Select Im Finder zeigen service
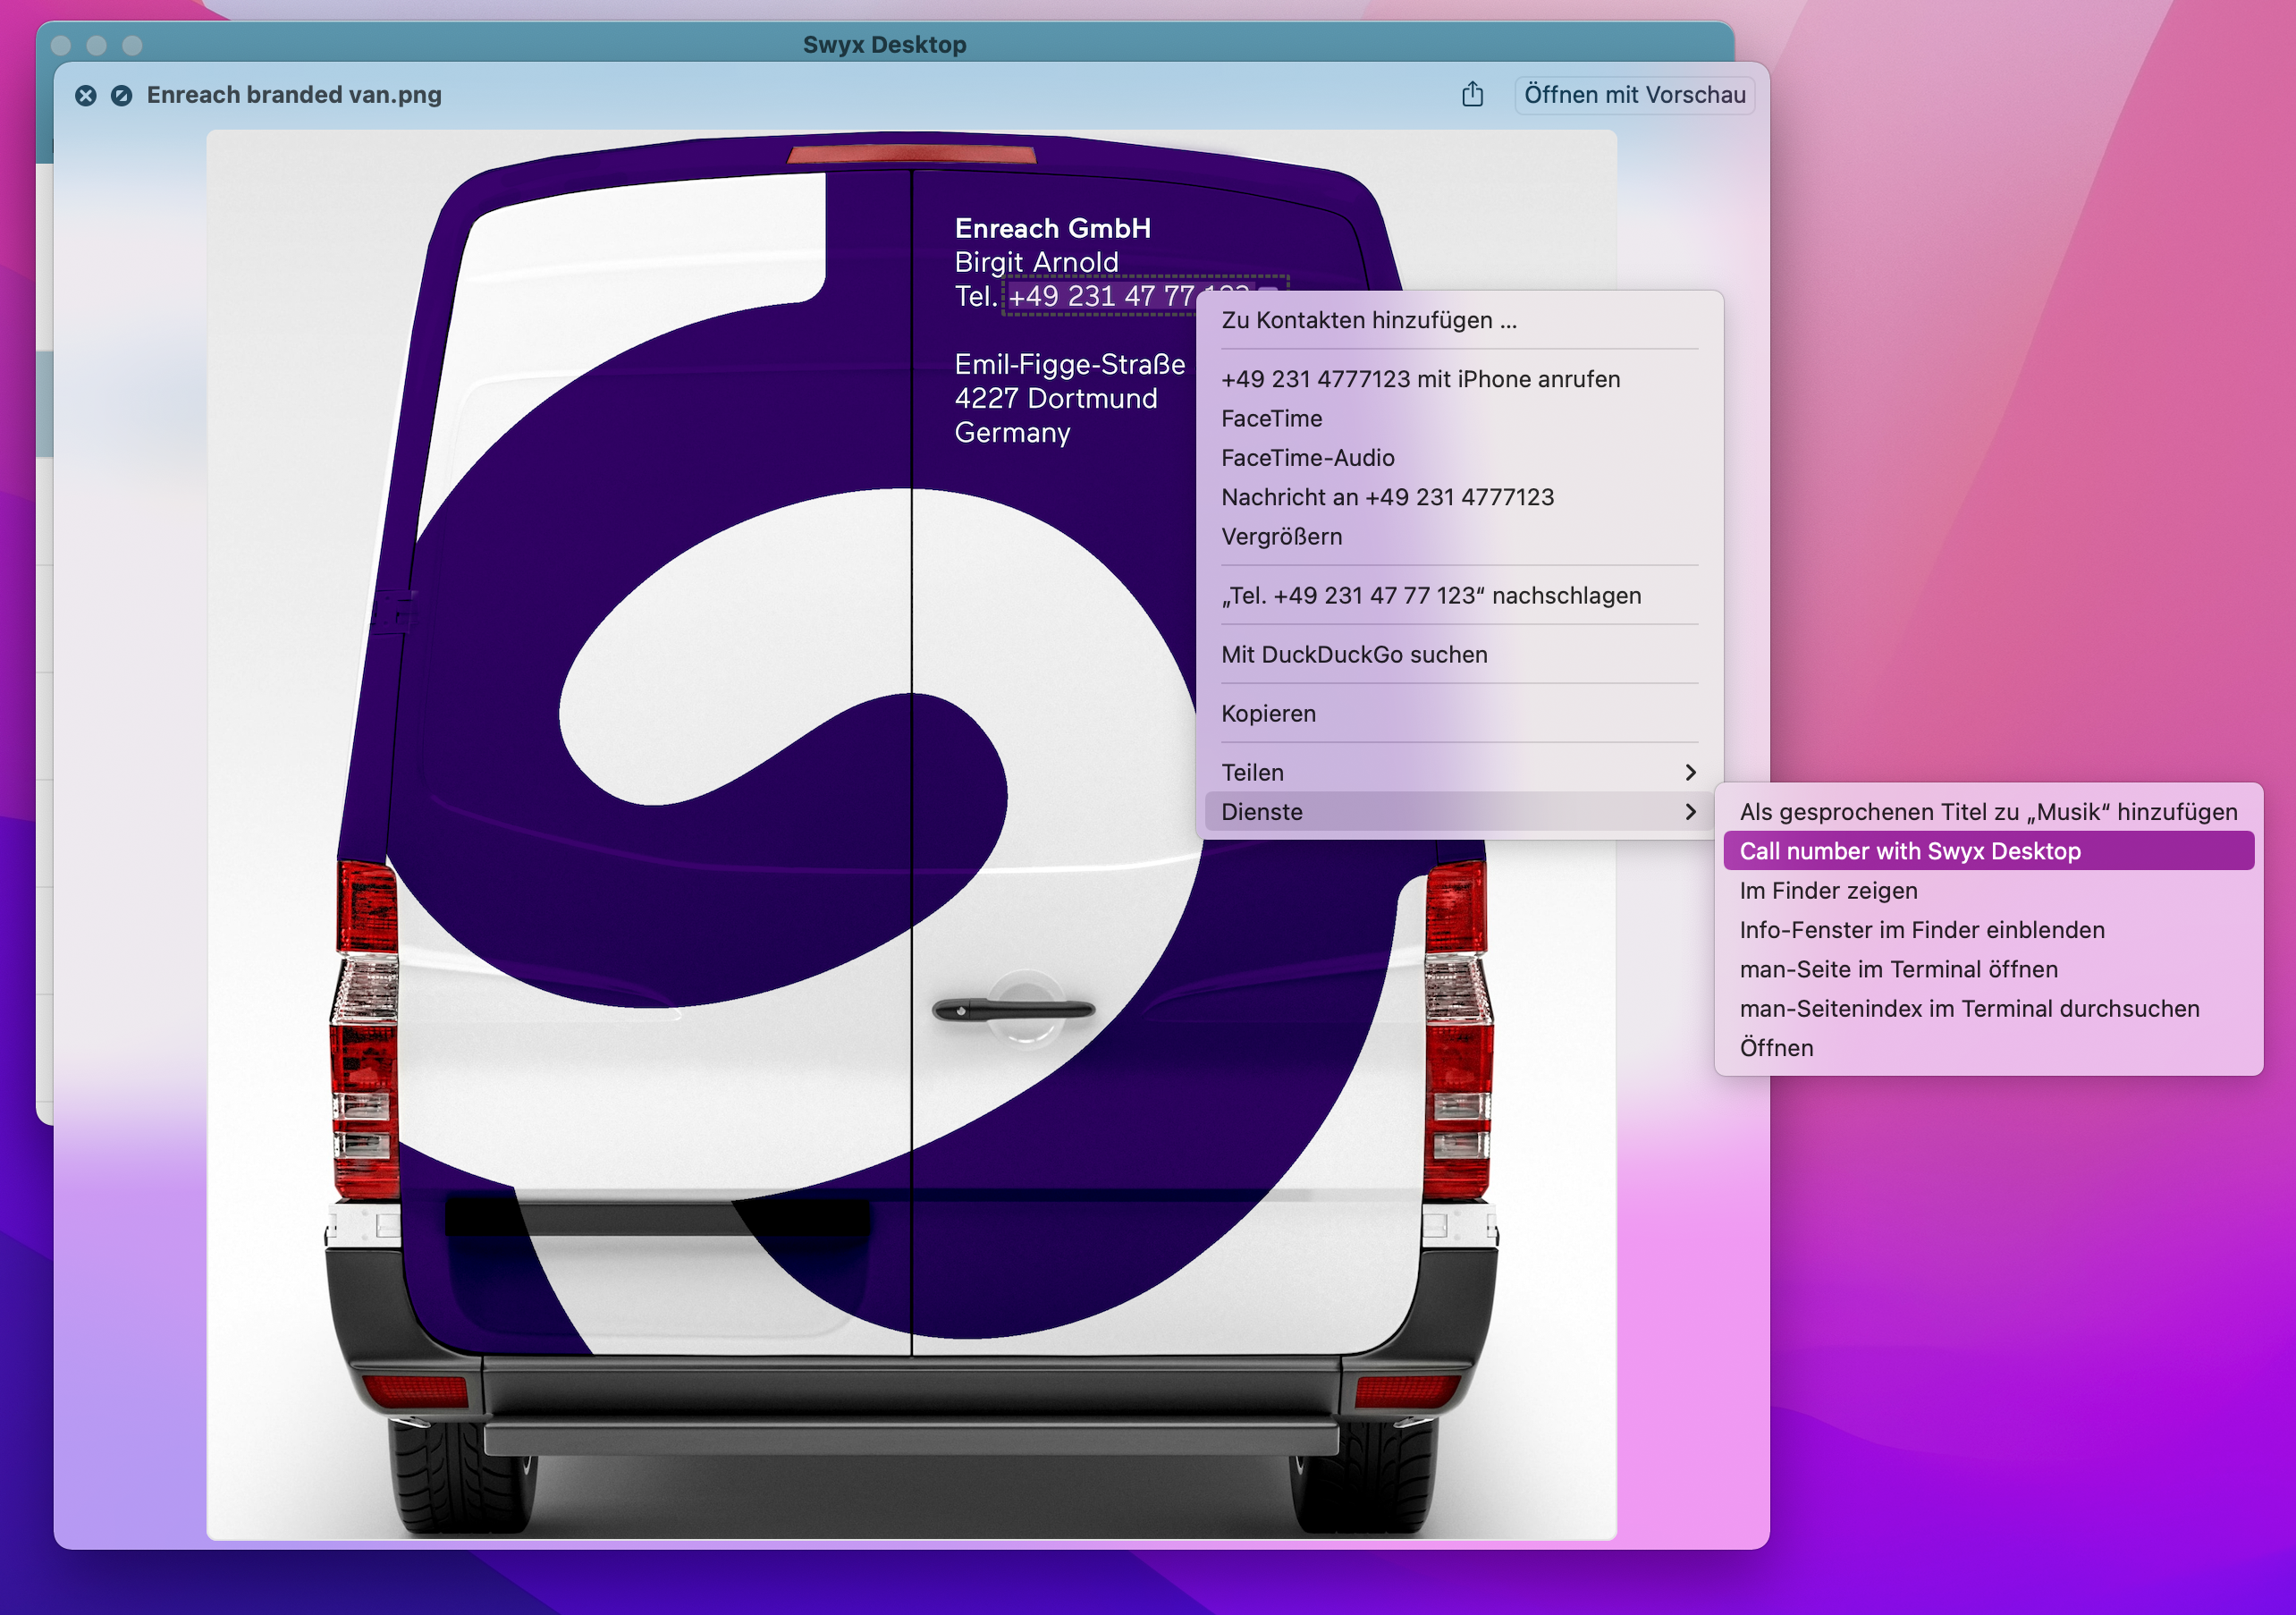 click(x=1828, y=891)
